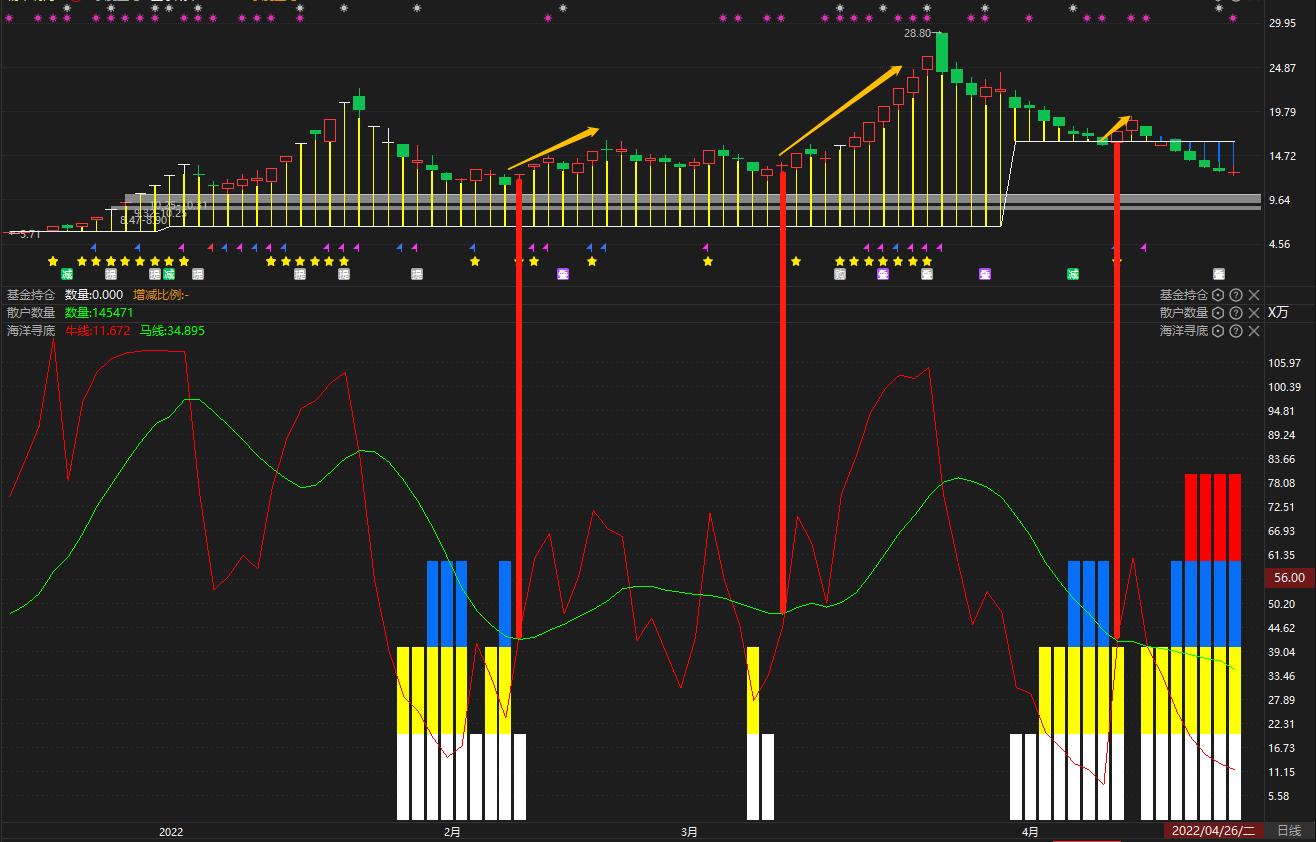Click the purple event marker in February
This screenshot has width=1316, height=842.
click(563, 274)
